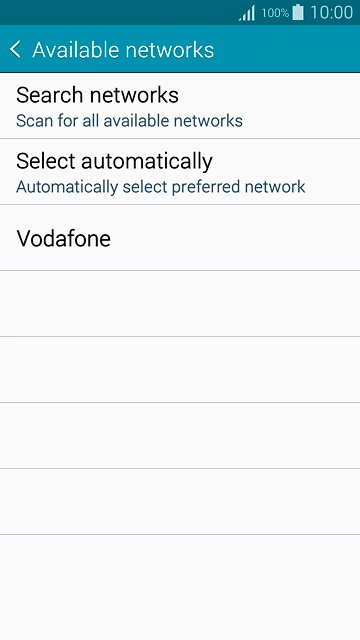Tap empty header space right of title

(x=286, y=50)
